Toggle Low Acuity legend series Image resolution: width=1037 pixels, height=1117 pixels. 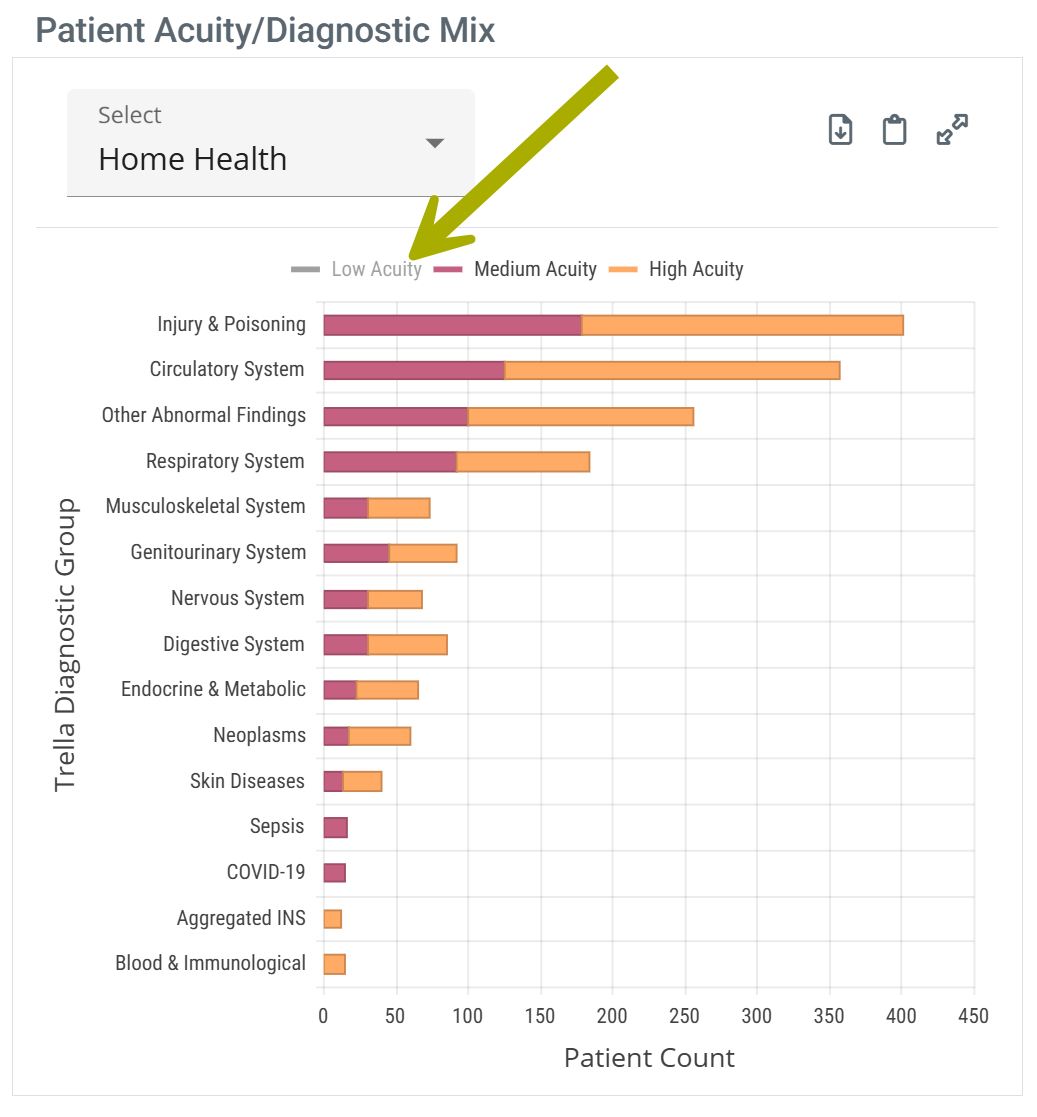point(376,269)
